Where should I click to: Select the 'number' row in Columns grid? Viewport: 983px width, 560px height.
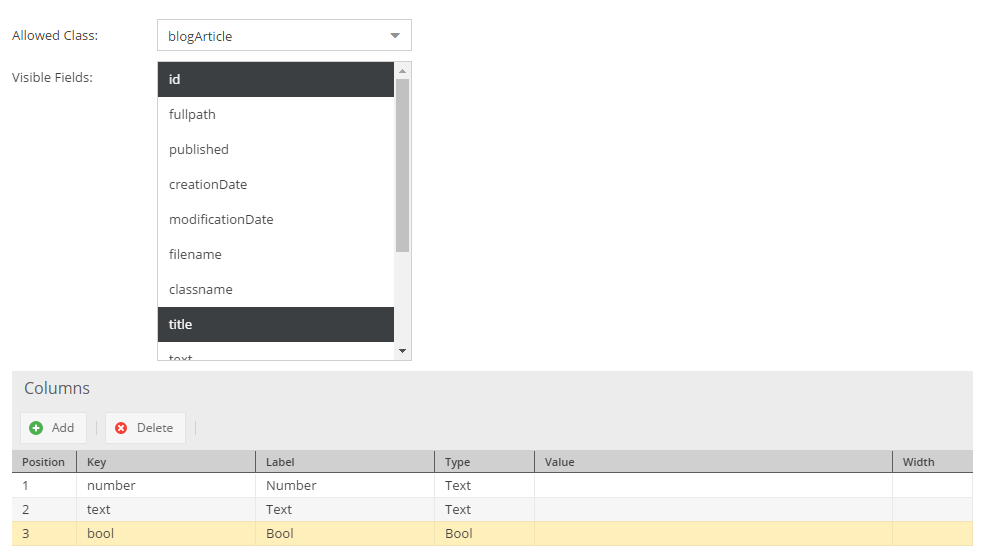(165, 485)
